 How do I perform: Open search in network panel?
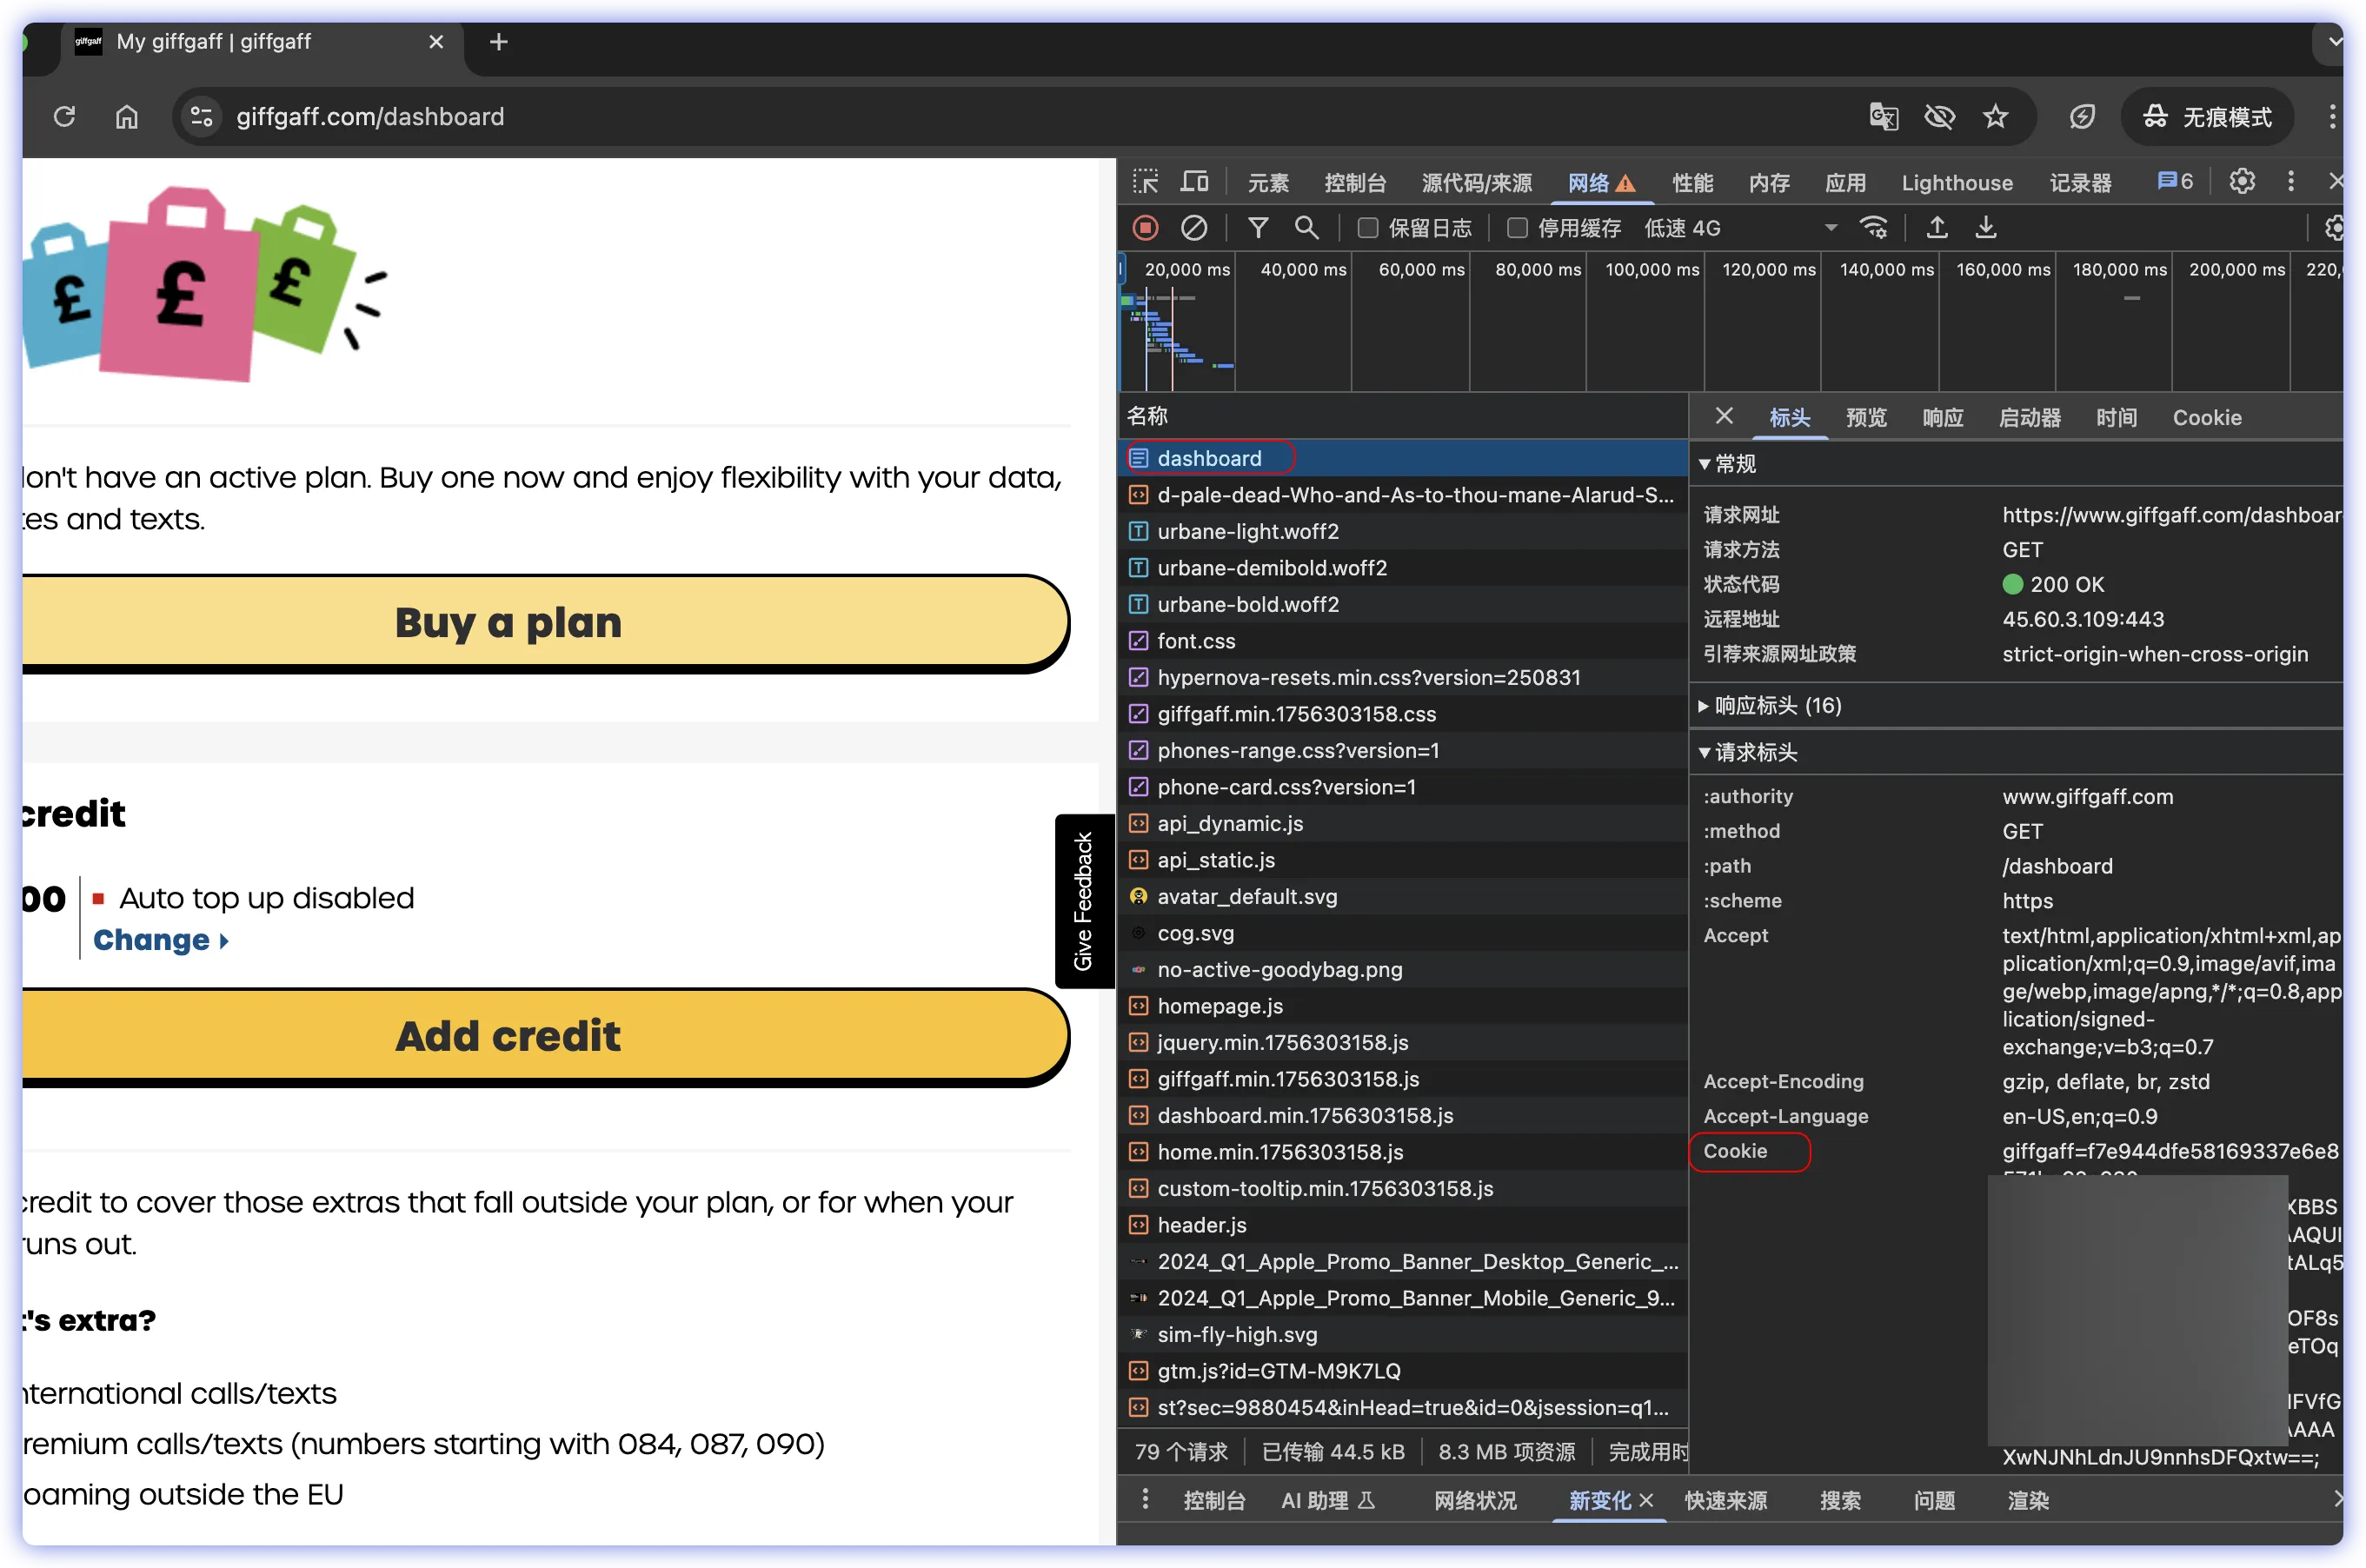pos(1306,228)
